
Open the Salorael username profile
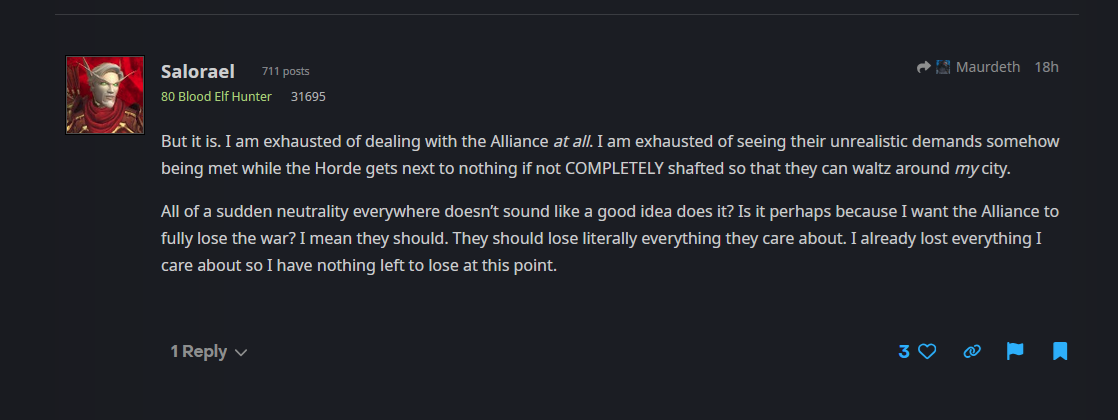point(198,71)
